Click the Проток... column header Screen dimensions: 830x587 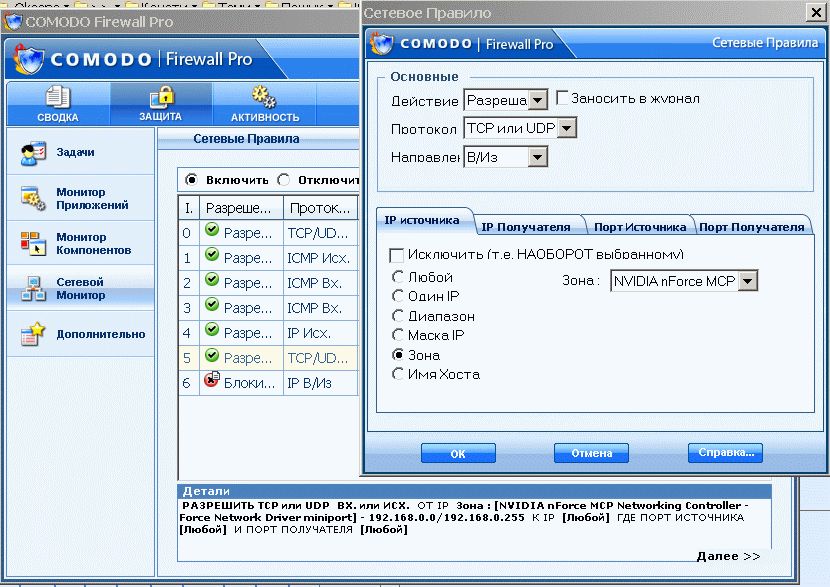(x=321, y=208)
